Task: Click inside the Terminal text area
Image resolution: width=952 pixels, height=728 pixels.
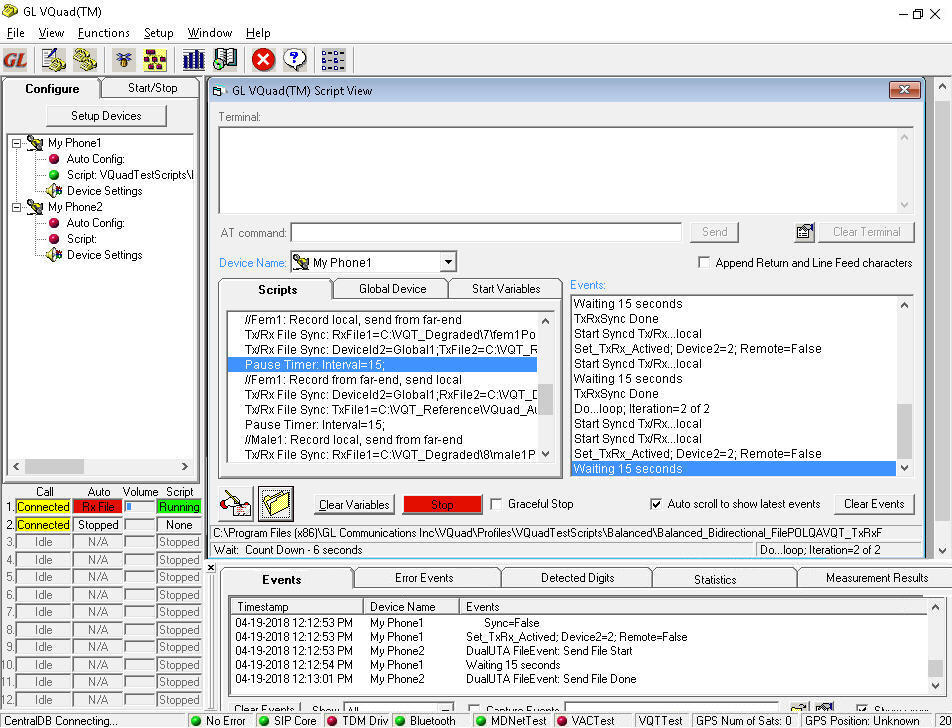Action: [558, 170]
